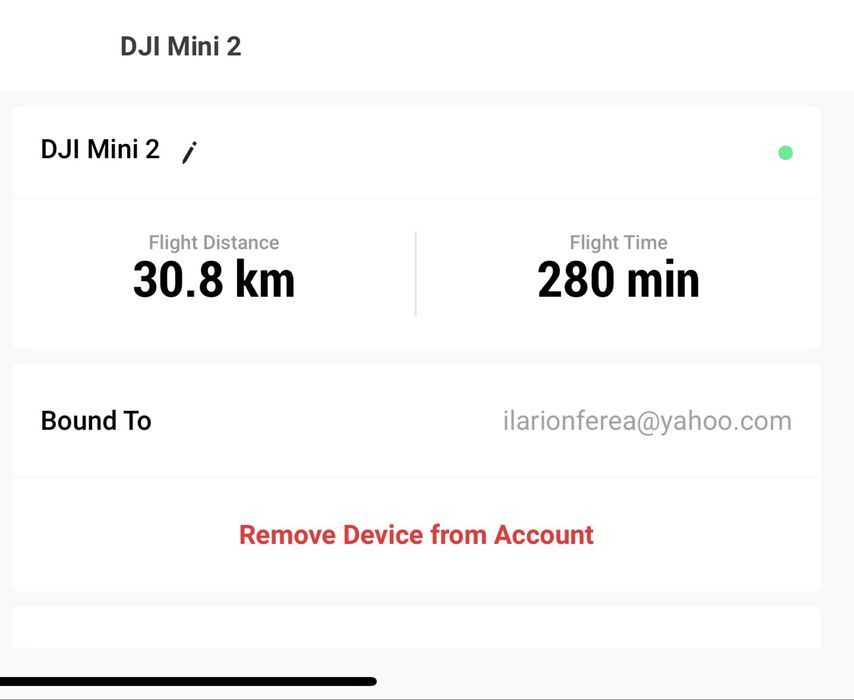Image resolution: width=854 pixels, height=700 pixels.
Task: Tap the pencil edit icon beside device name
Action: [189, 152]
